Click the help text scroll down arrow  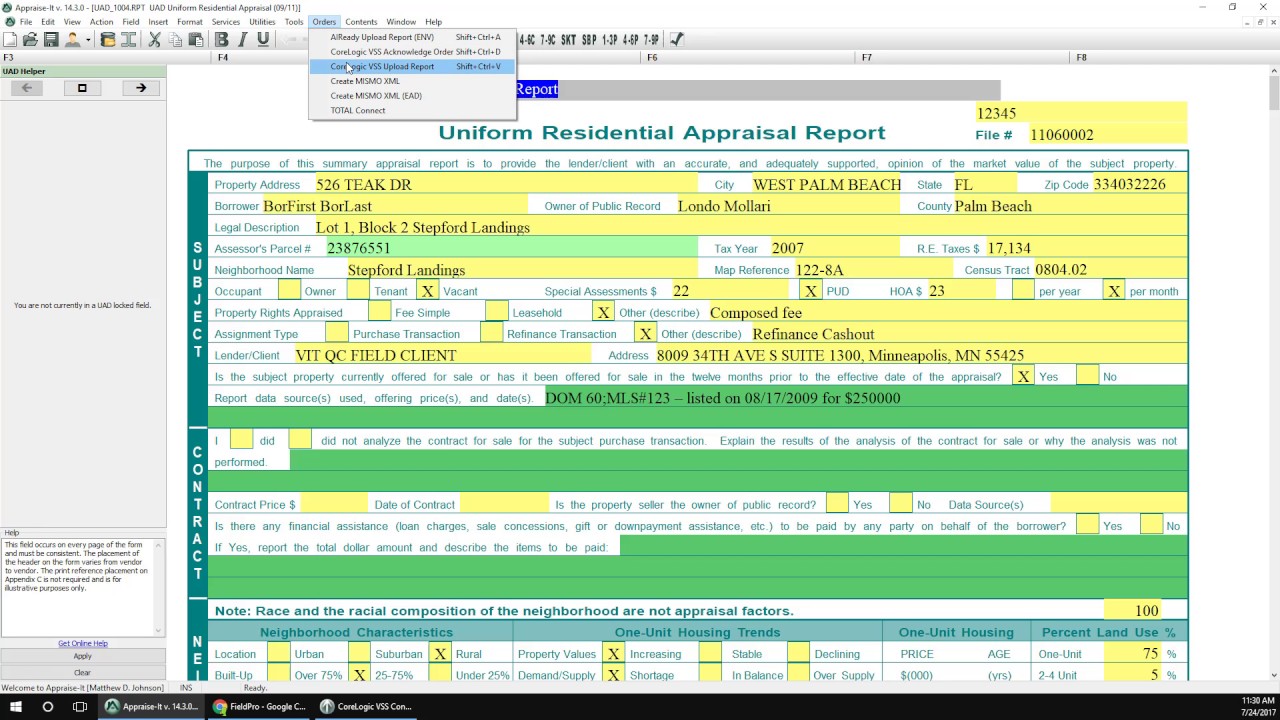point(157,631)
